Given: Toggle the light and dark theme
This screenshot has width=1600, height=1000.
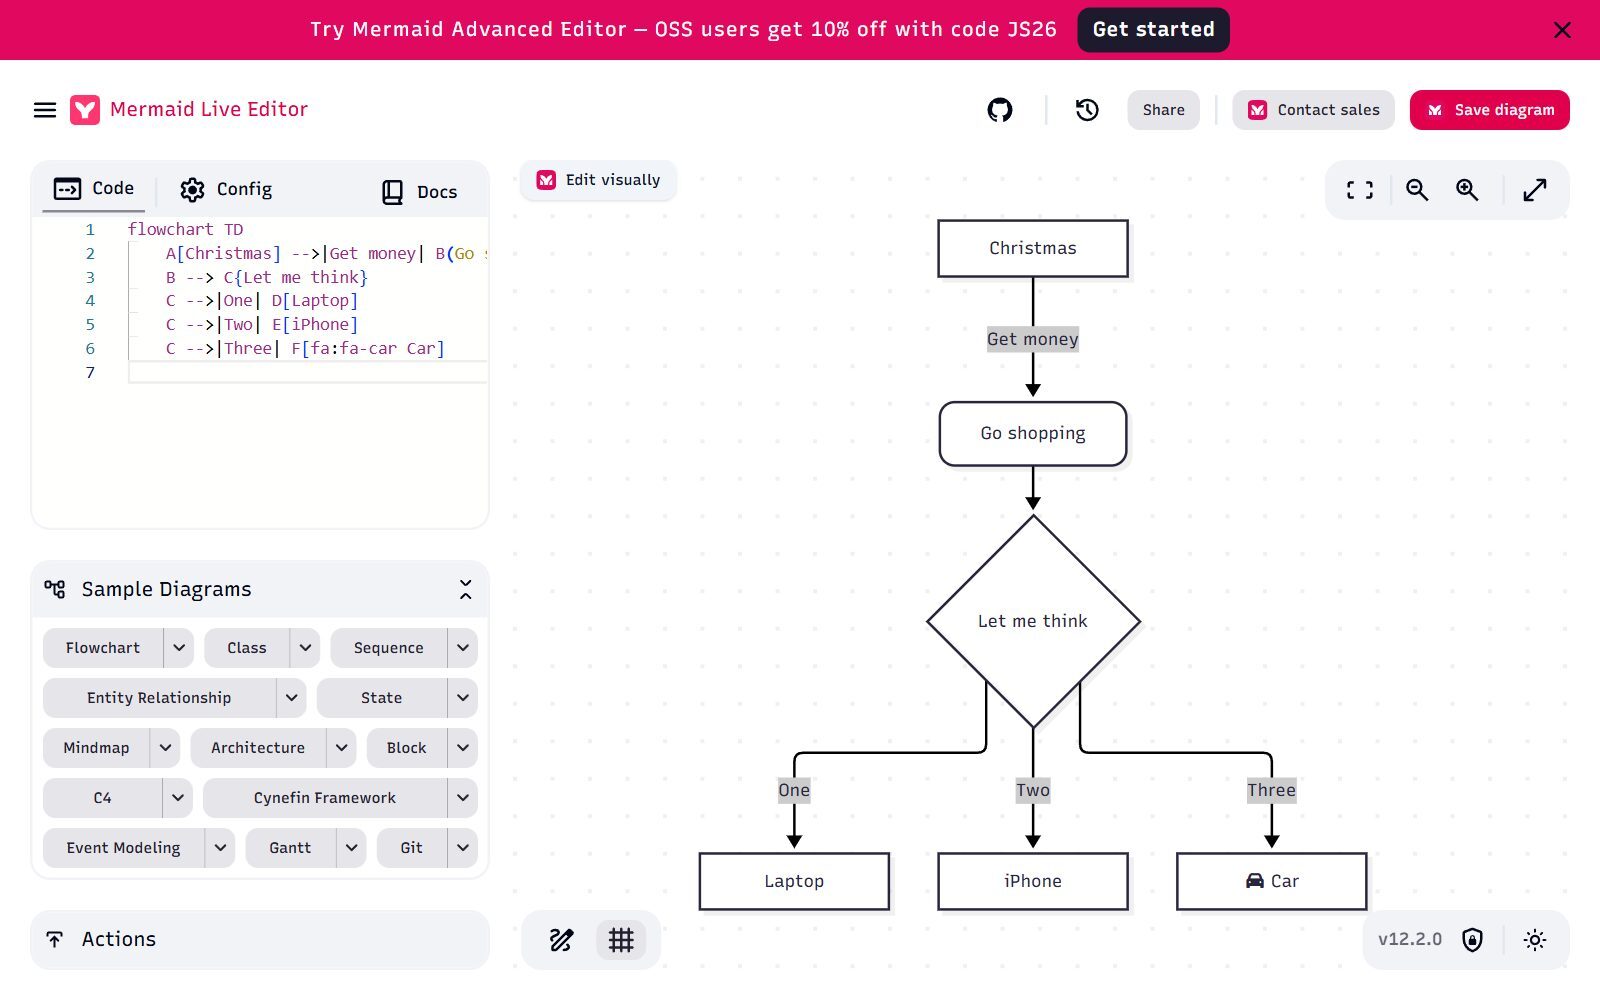Looking at the screenshot, I should point(1535,940).
